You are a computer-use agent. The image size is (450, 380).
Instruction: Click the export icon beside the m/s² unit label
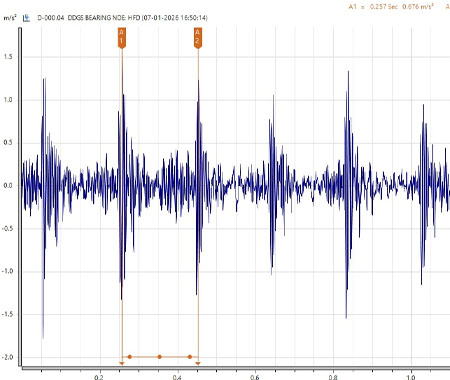26,18
